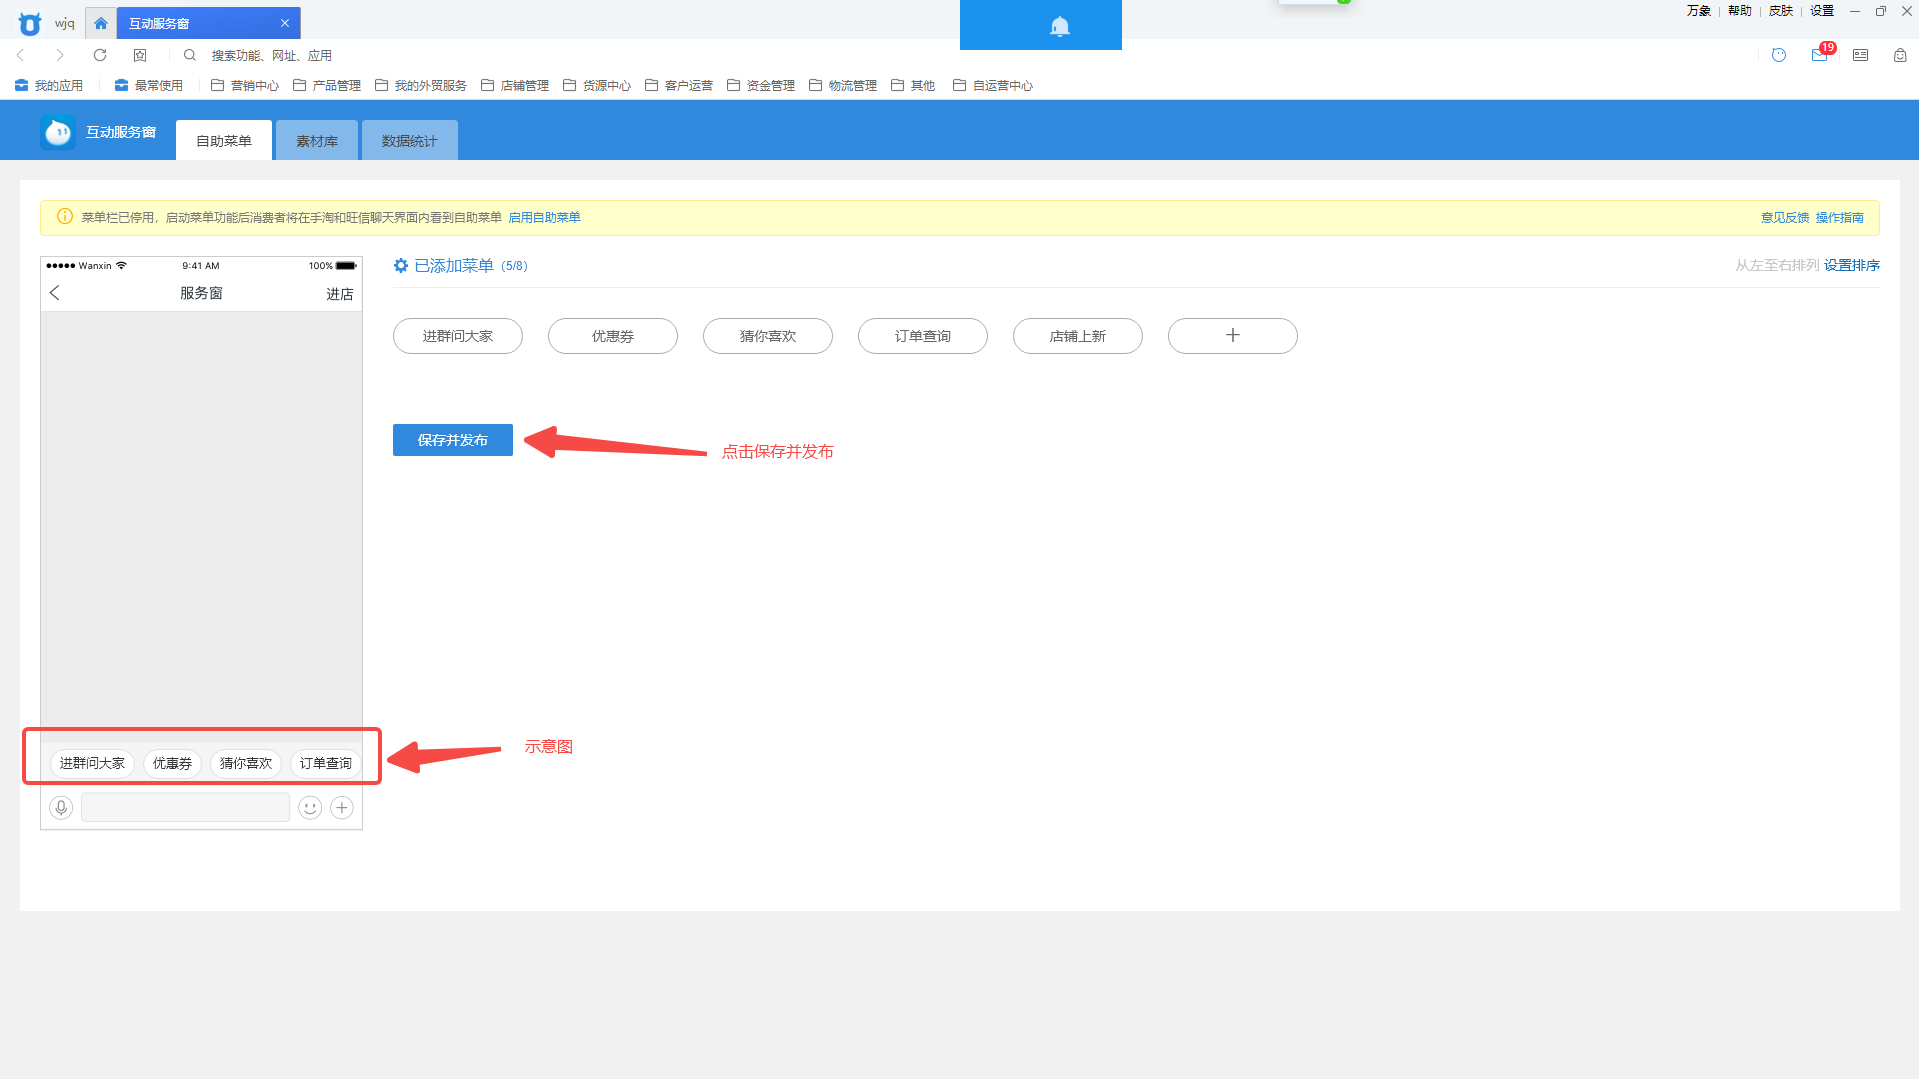1919x1079 pixels.
Task: Switch to the 数据统计 tab
Action: [410, 140]
